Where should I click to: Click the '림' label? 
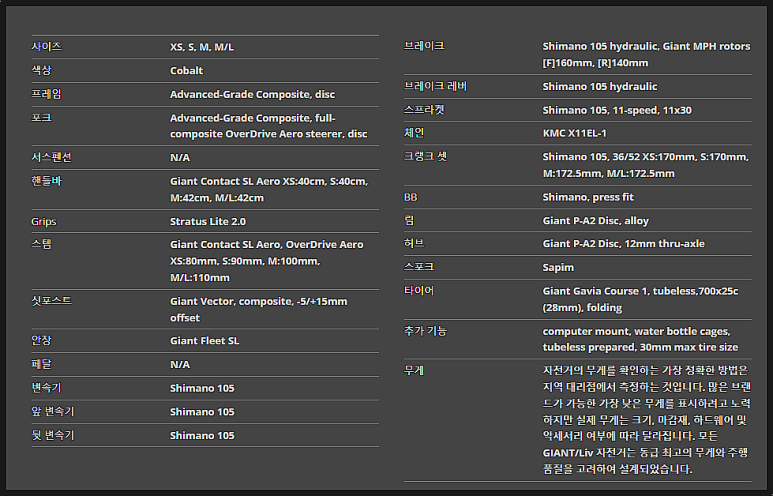(x=409, y=220)
